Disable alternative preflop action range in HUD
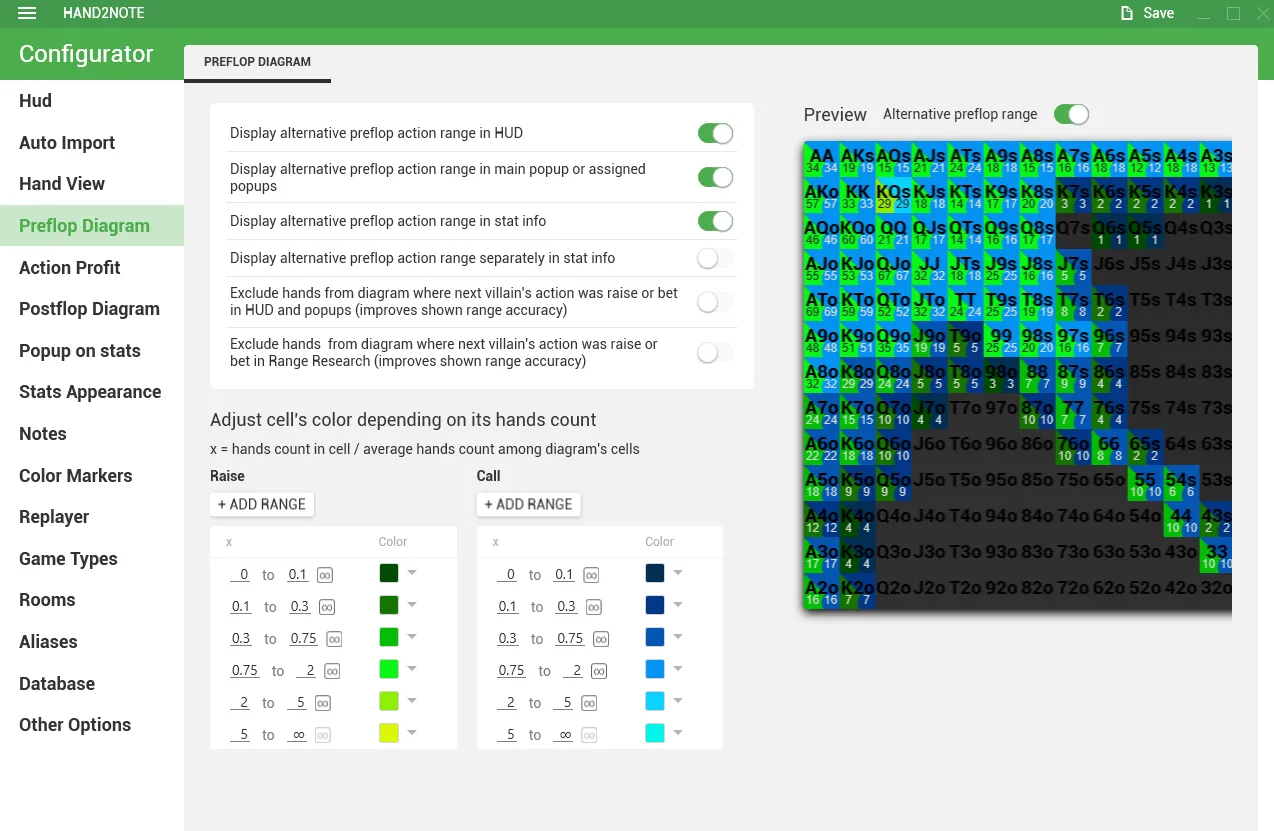This screenshot has width=1274, height=831. pos(715,134)
